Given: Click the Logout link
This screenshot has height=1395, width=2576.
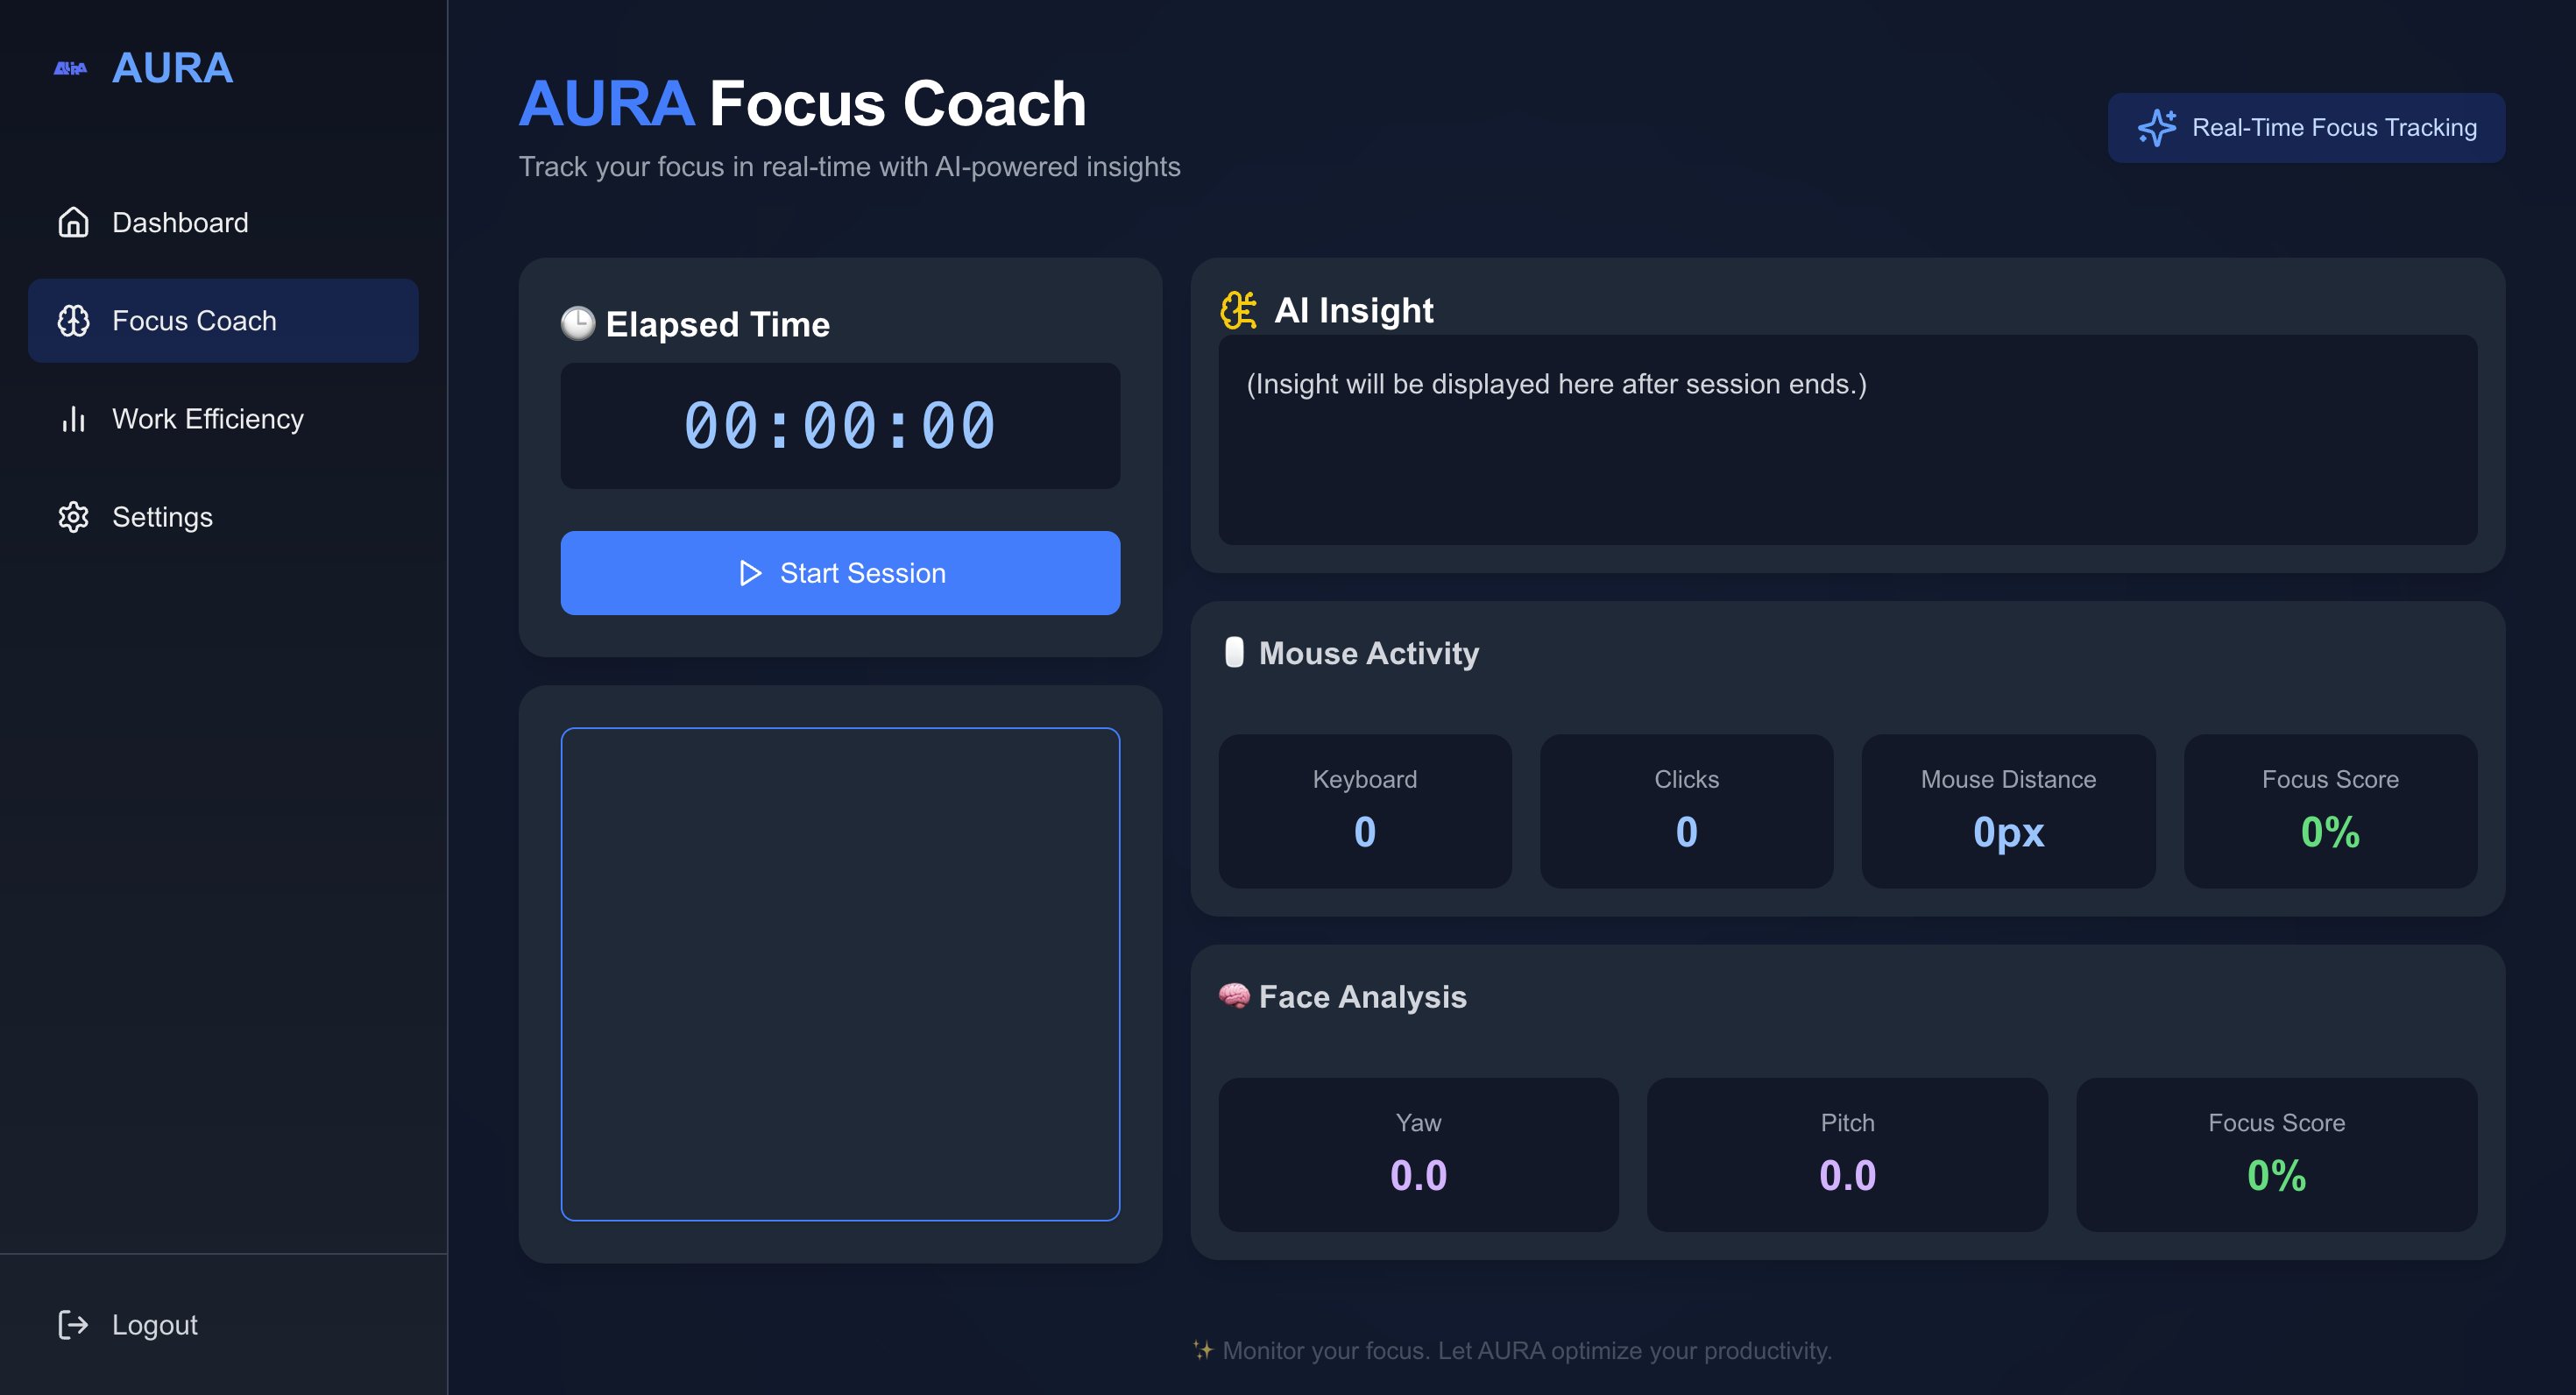Looking at the screenshot, I should click(x=154, y=1324).
